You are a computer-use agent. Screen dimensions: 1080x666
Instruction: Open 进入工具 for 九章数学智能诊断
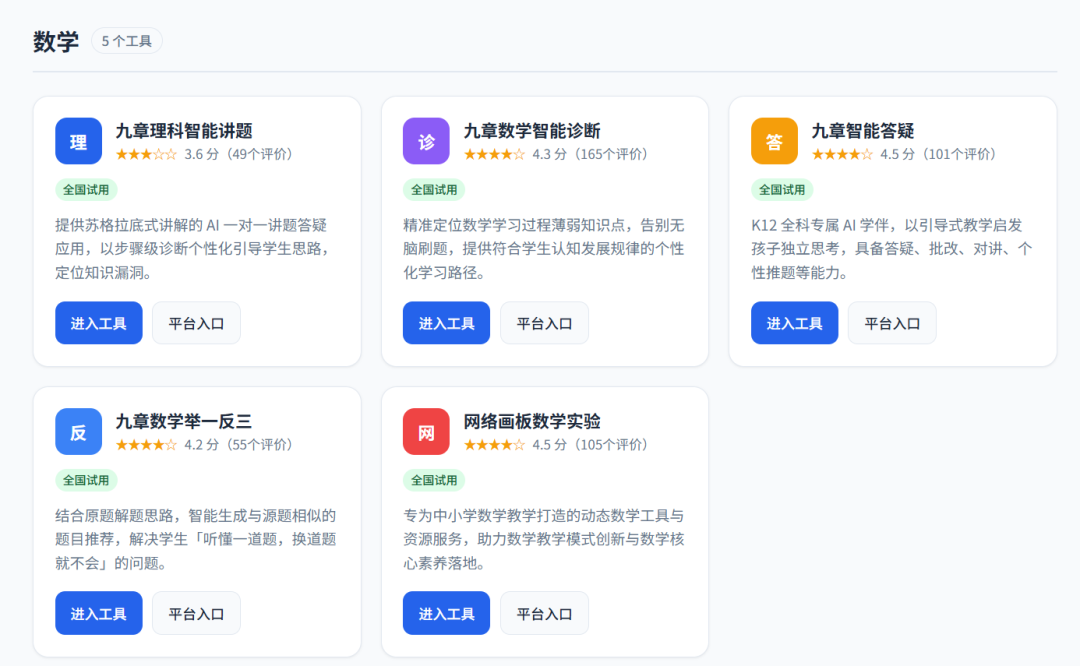pos(446,323)
